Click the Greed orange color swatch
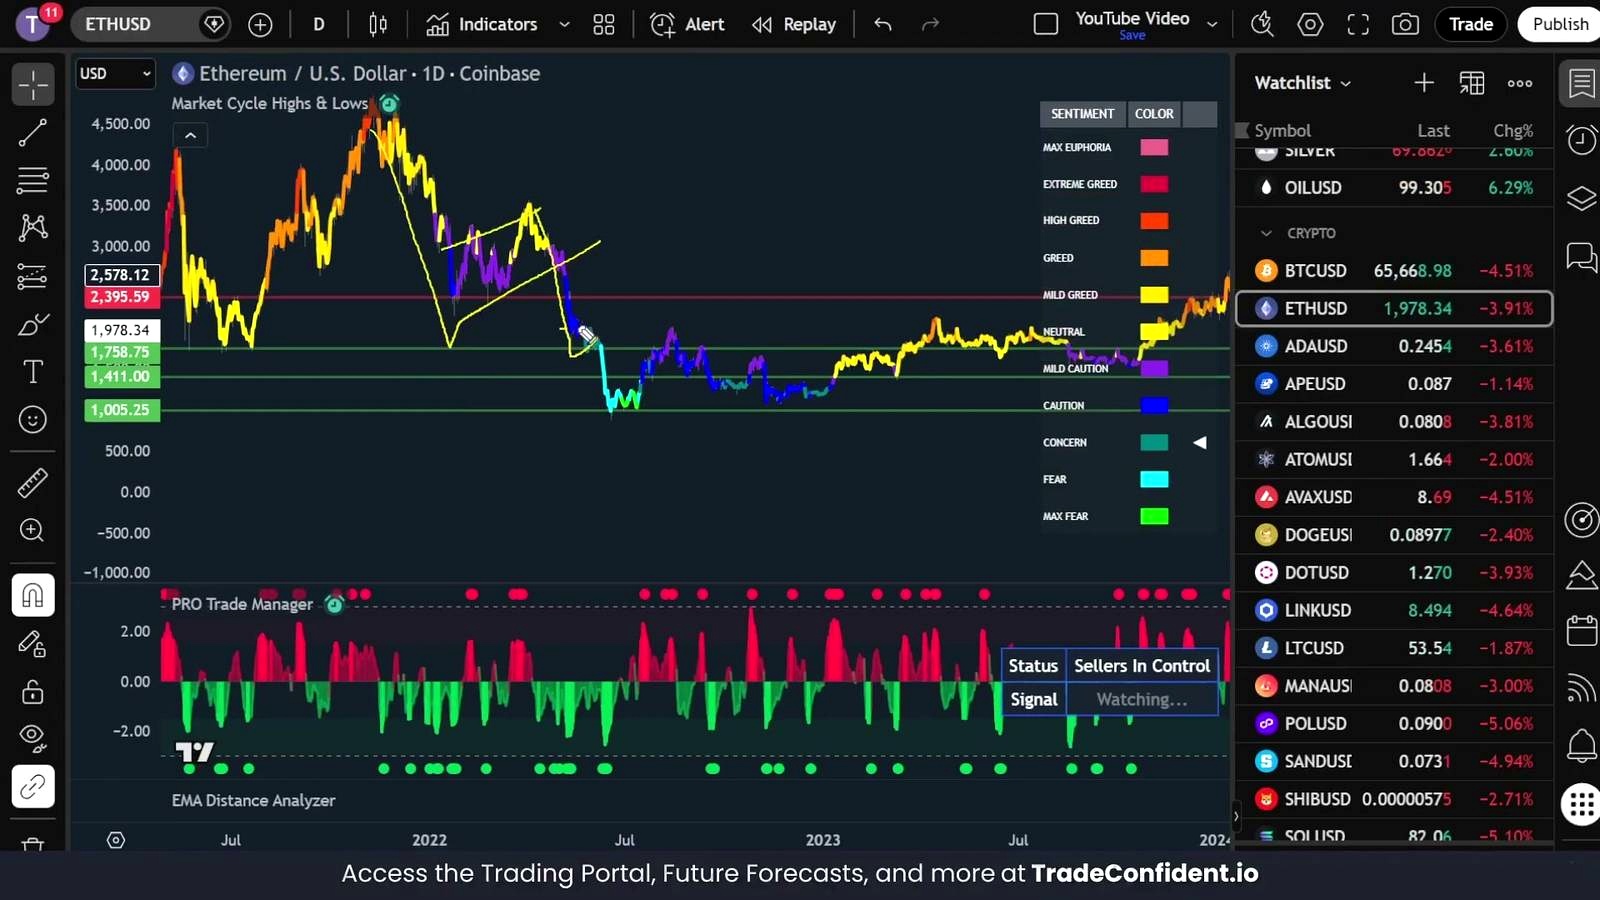This screenshot has width=1600, height=900. (x=1154, y=258)
